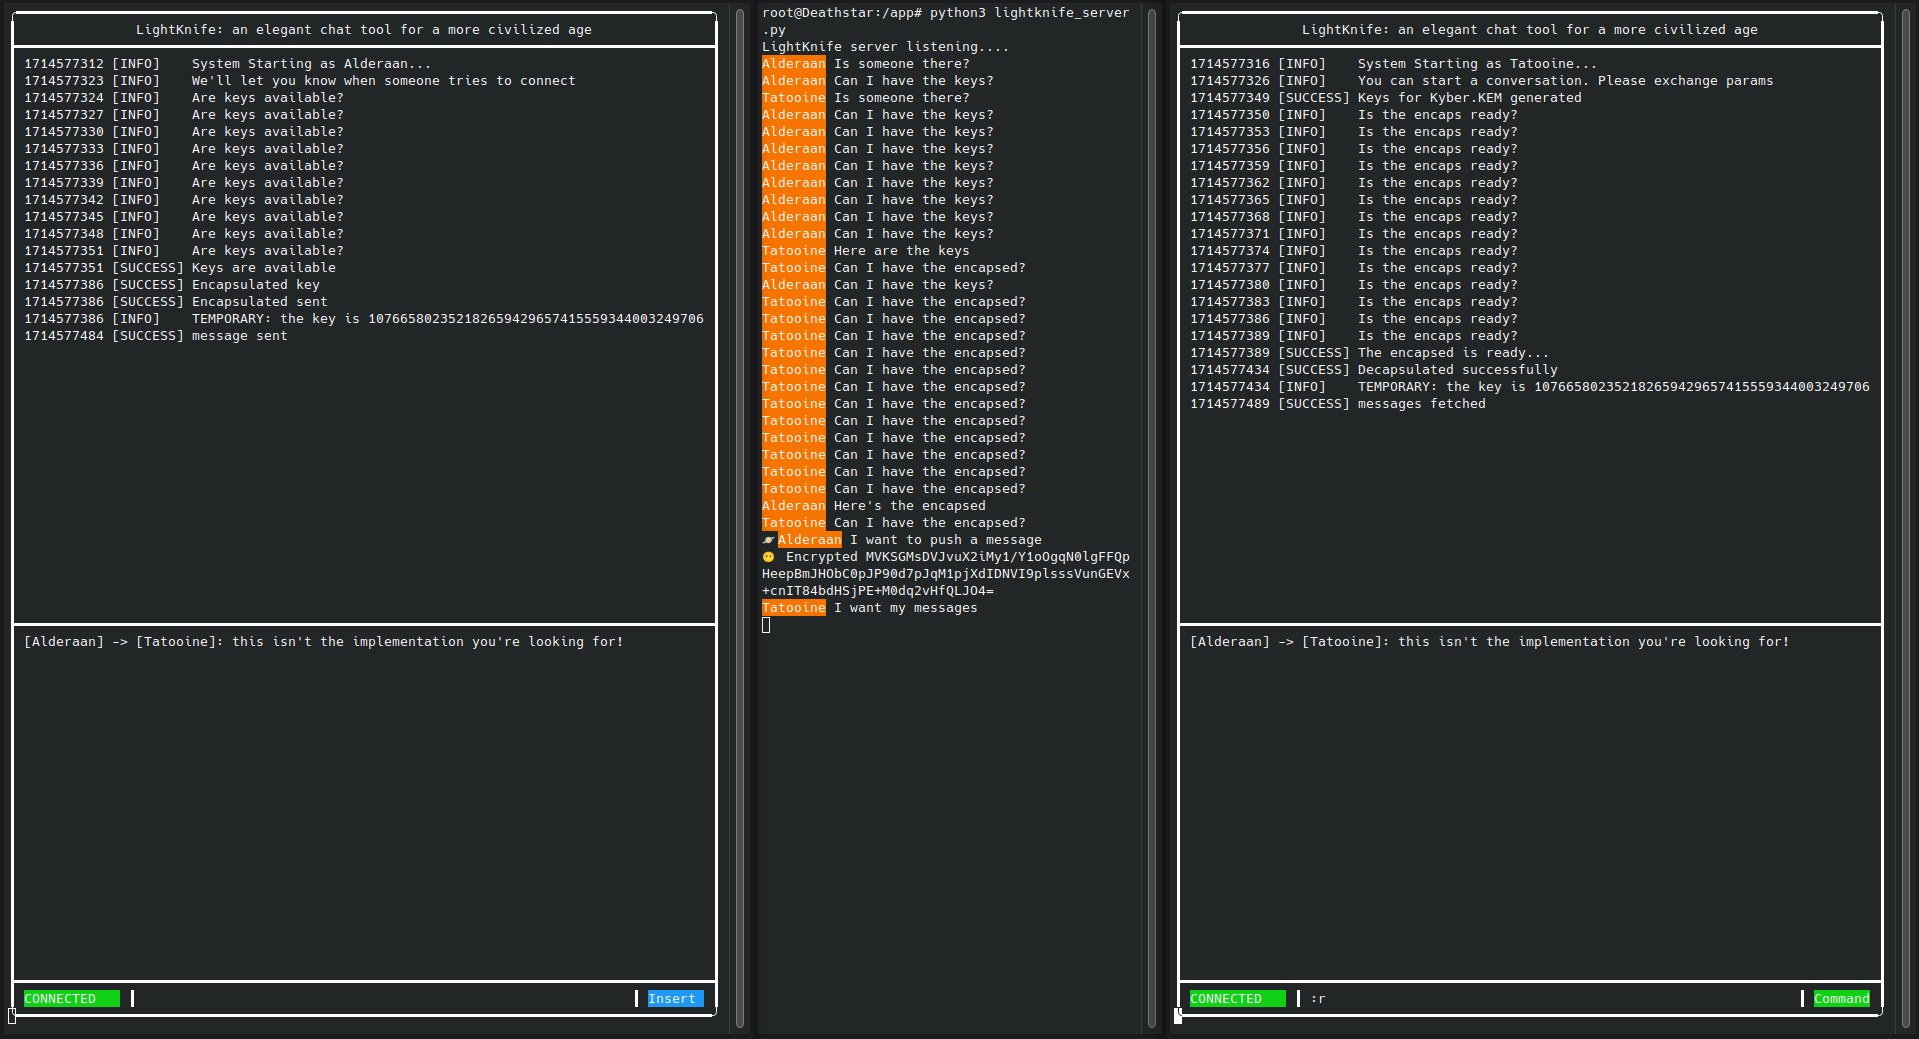The height and width of the screenshot is (1039, 1919).
Task: Select the 'System Starting as Tatooine...' log line
Action: pyautogui.click(x=1394, y=64)
